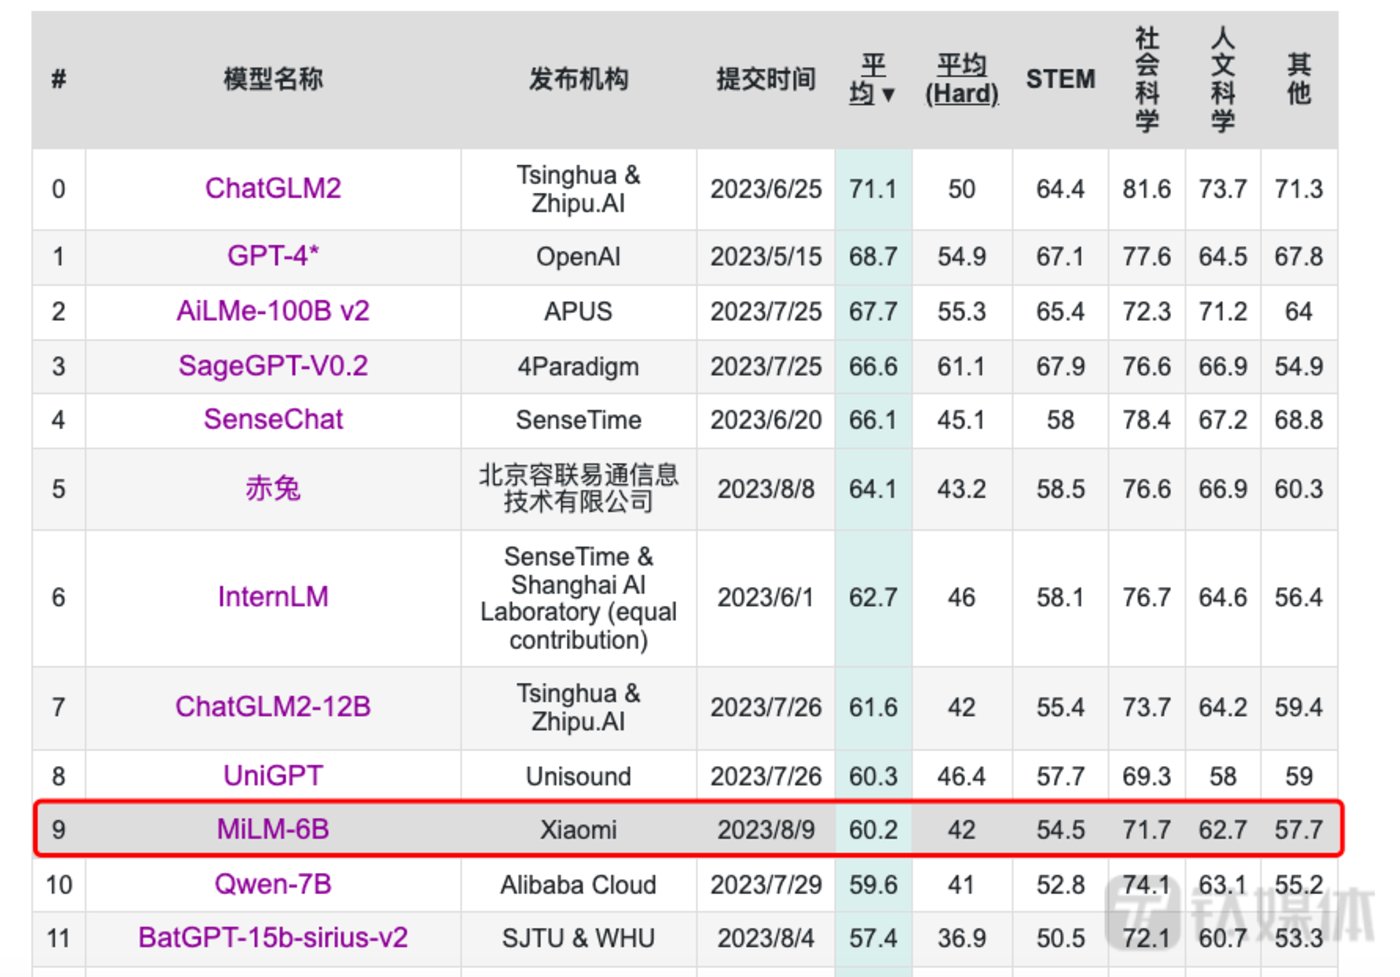
Task: Select AiLMe's hard average 55.3
Action: tap(961, 311)
